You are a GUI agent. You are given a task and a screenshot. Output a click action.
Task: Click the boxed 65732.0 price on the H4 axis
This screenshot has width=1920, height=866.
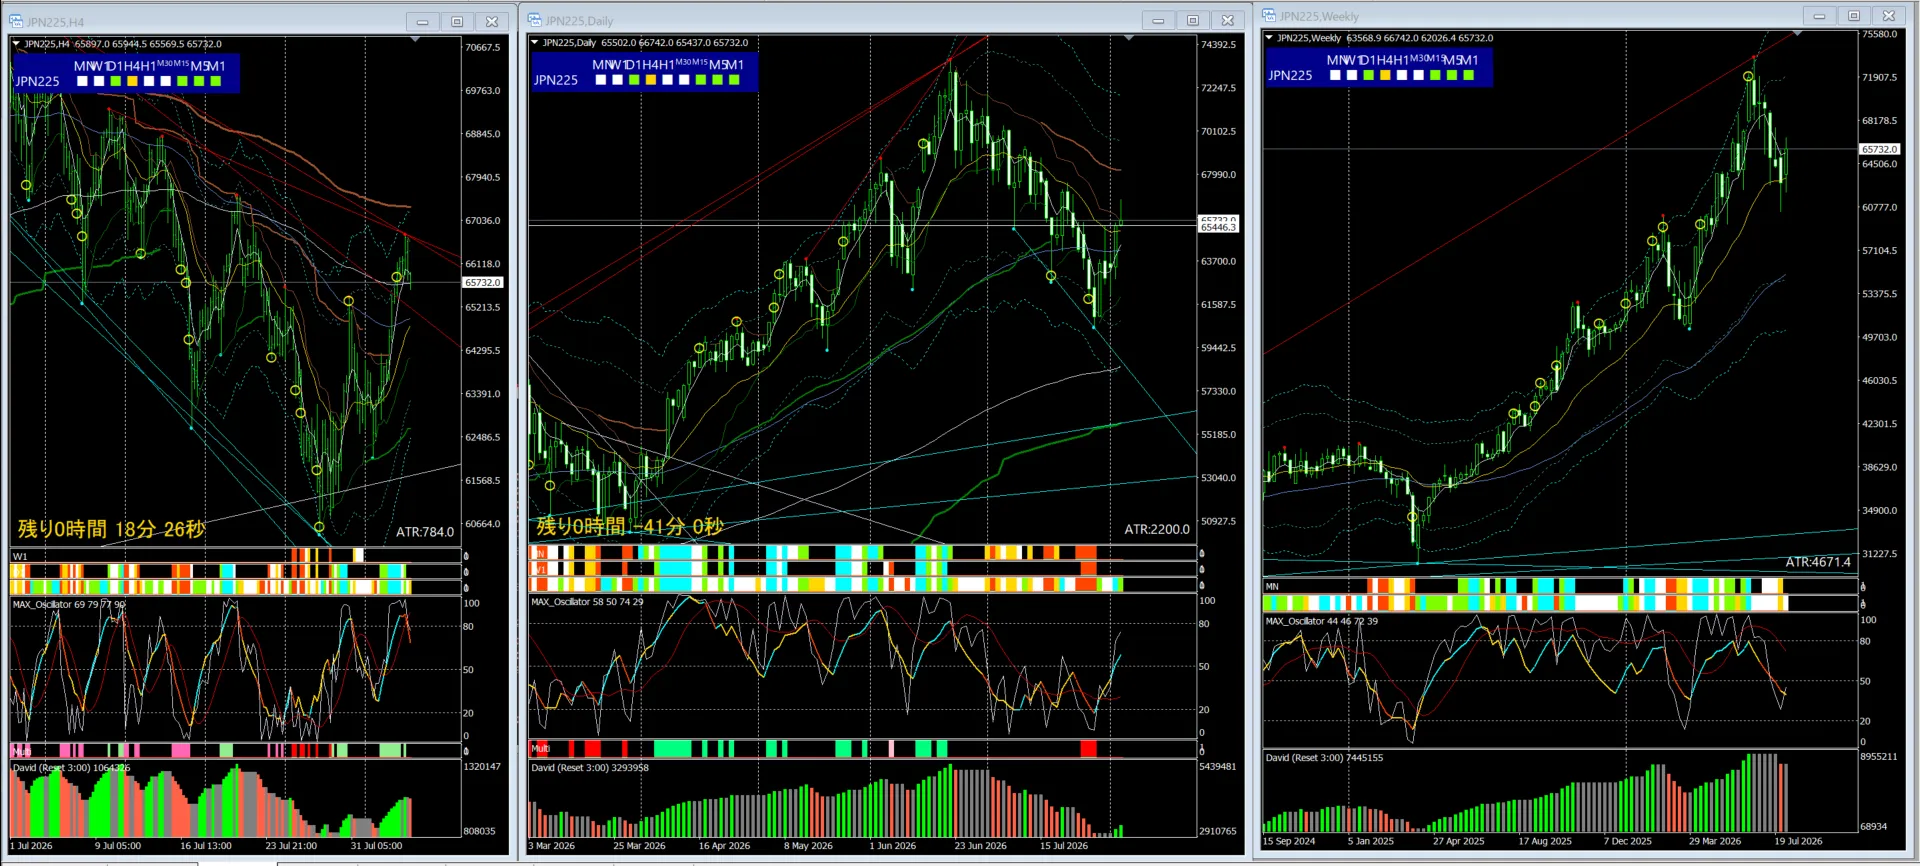pos(482,283)
